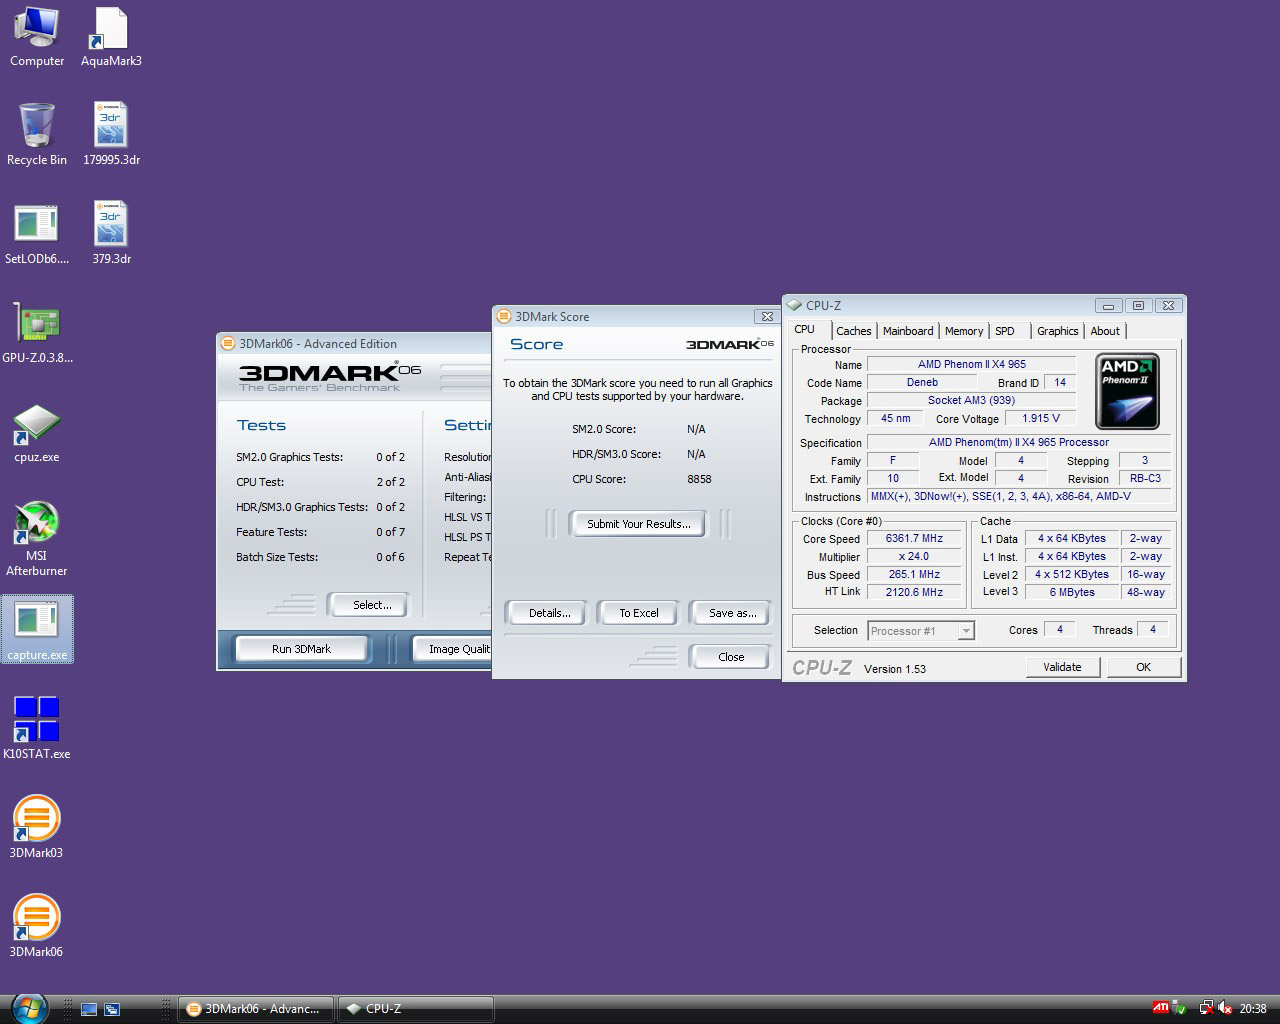Click Run 3DMark button

(301, 649)
